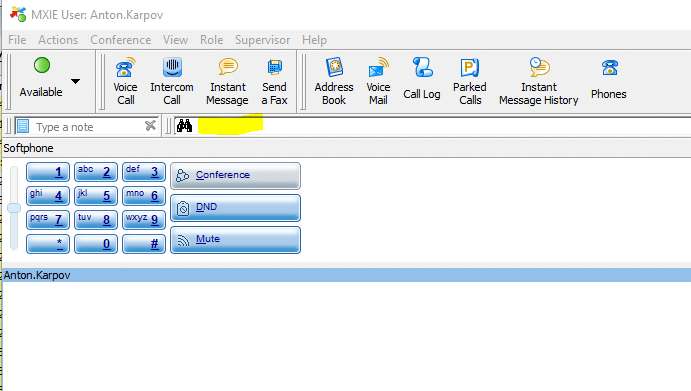The image size is (691, 391).
Task: Toggle the Mute softphone button
Action: pos(235,240)
